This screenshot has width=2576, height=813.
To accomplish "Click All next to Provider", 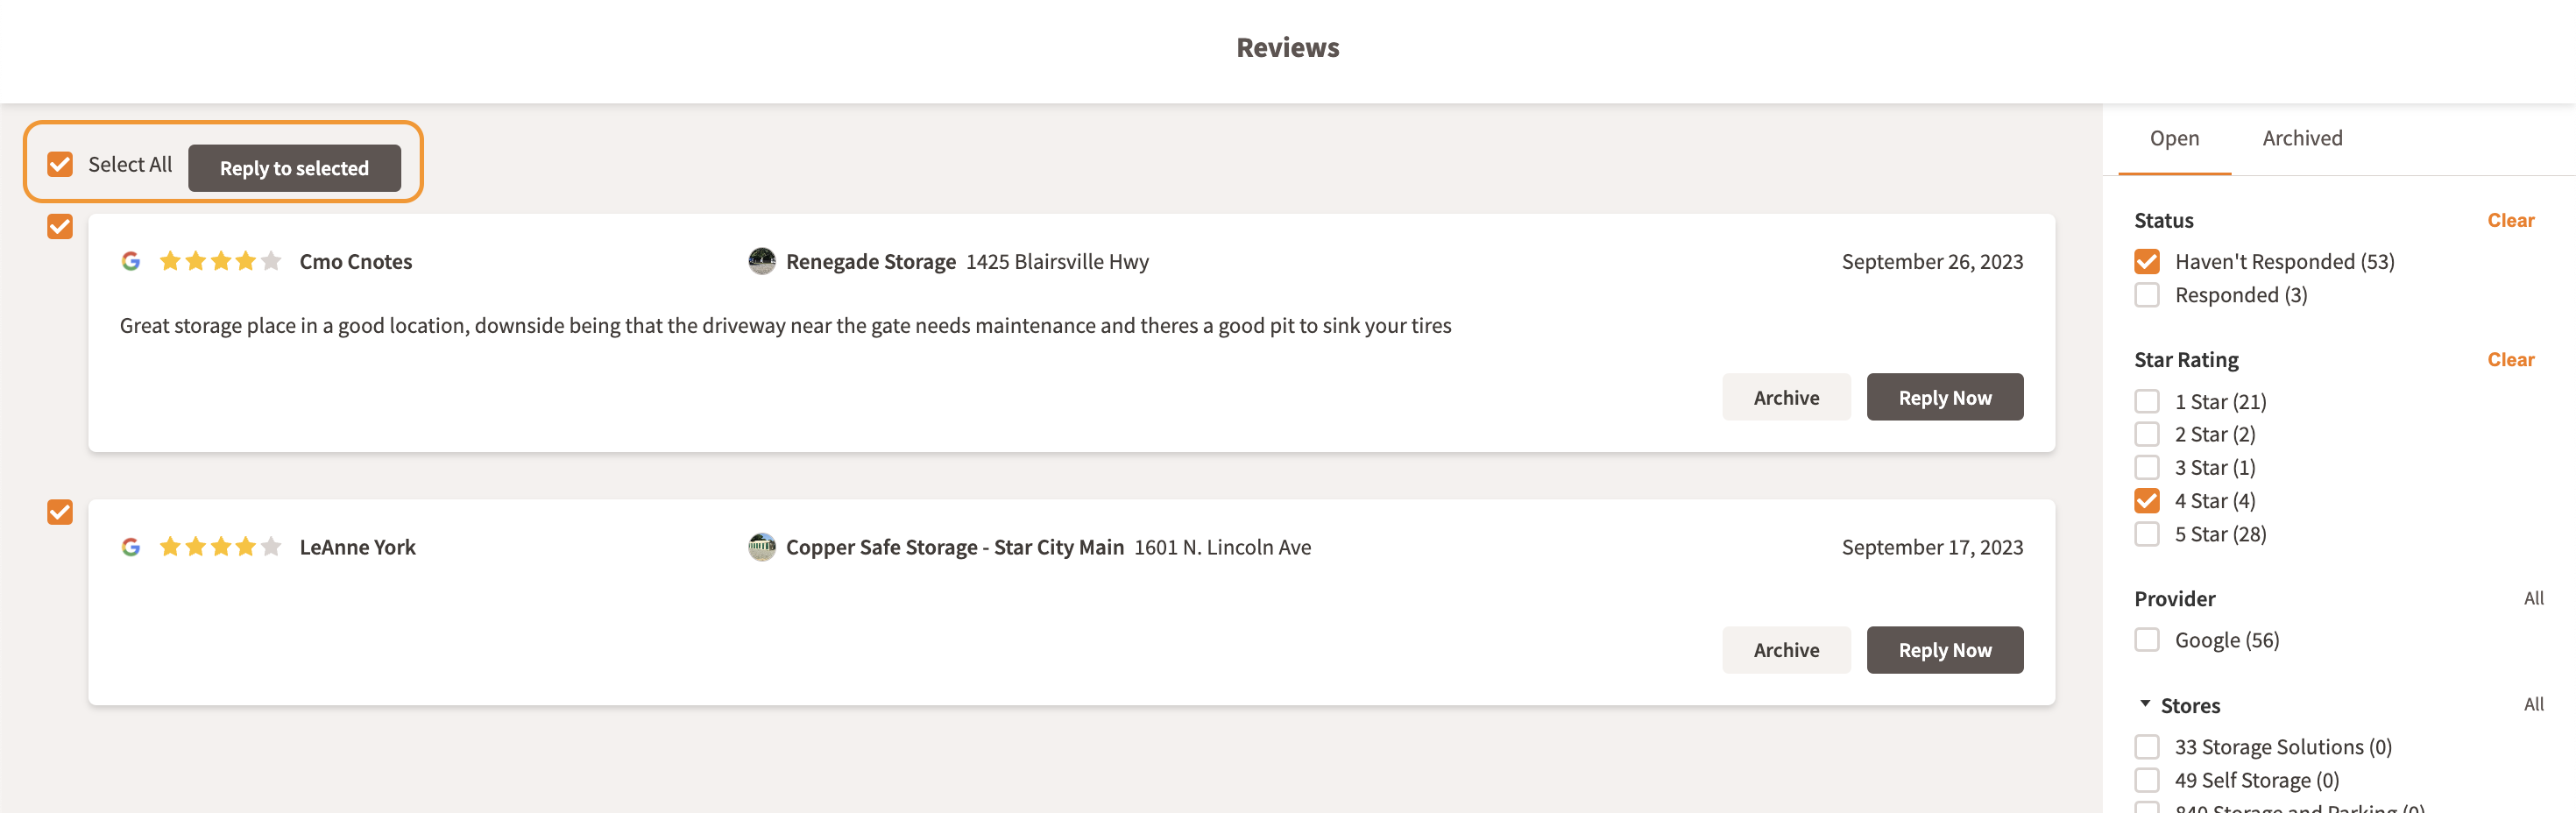I will point(2533,598).
